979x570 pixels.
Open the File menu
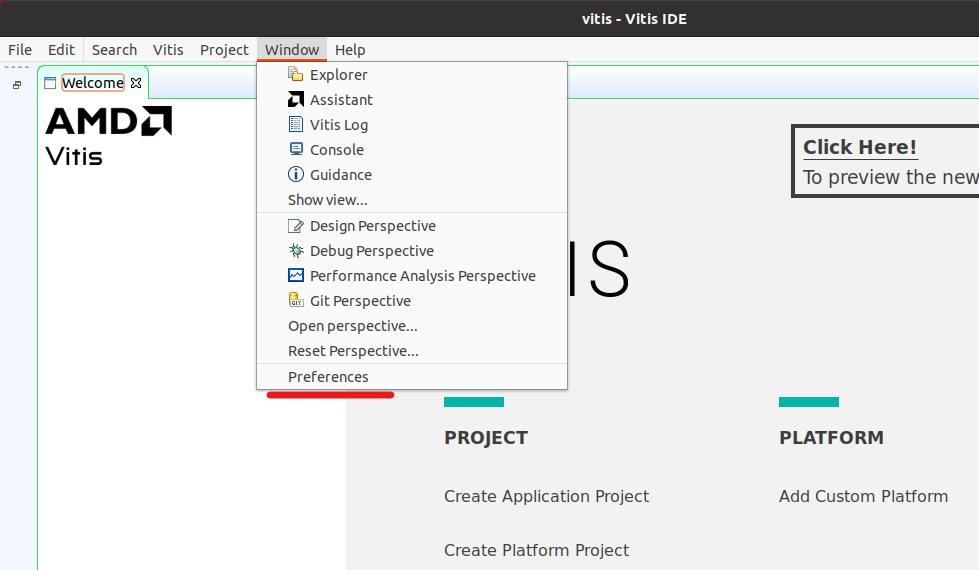tap(20, 50)
